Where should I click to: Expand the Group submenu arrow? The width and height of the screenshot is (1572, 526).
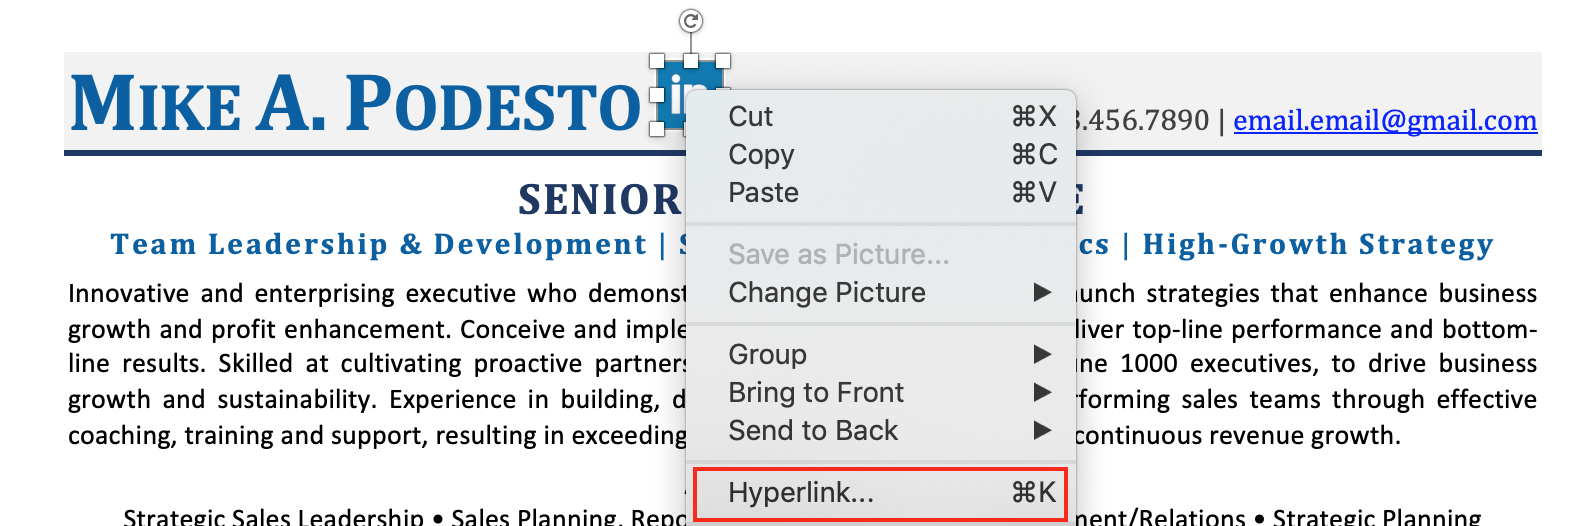tap(1042, 354)
